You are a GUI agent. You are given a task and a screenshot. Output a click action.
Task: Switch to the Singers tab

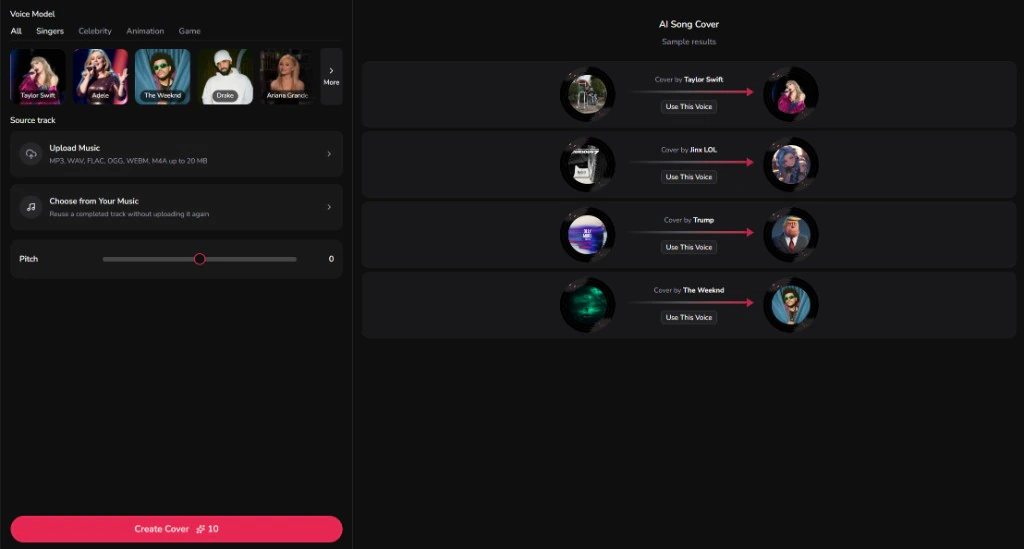tap(50, 31)
